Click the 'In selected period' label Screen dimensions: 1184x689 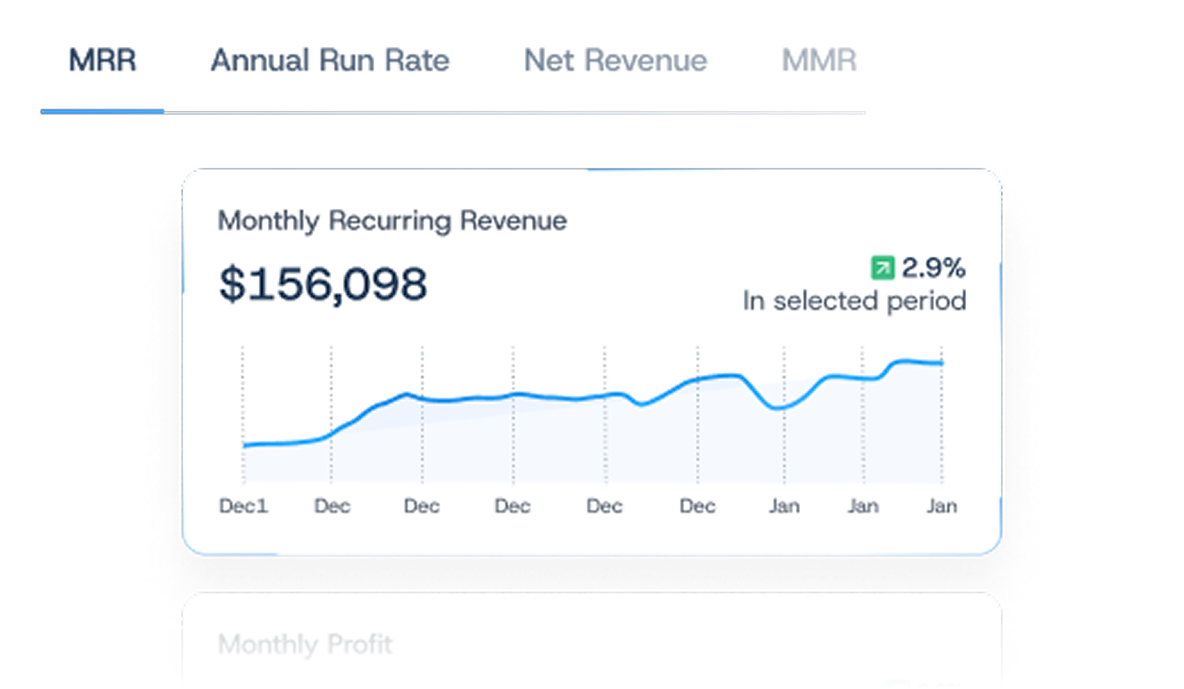pyautogui.click(x=854, y=301)
